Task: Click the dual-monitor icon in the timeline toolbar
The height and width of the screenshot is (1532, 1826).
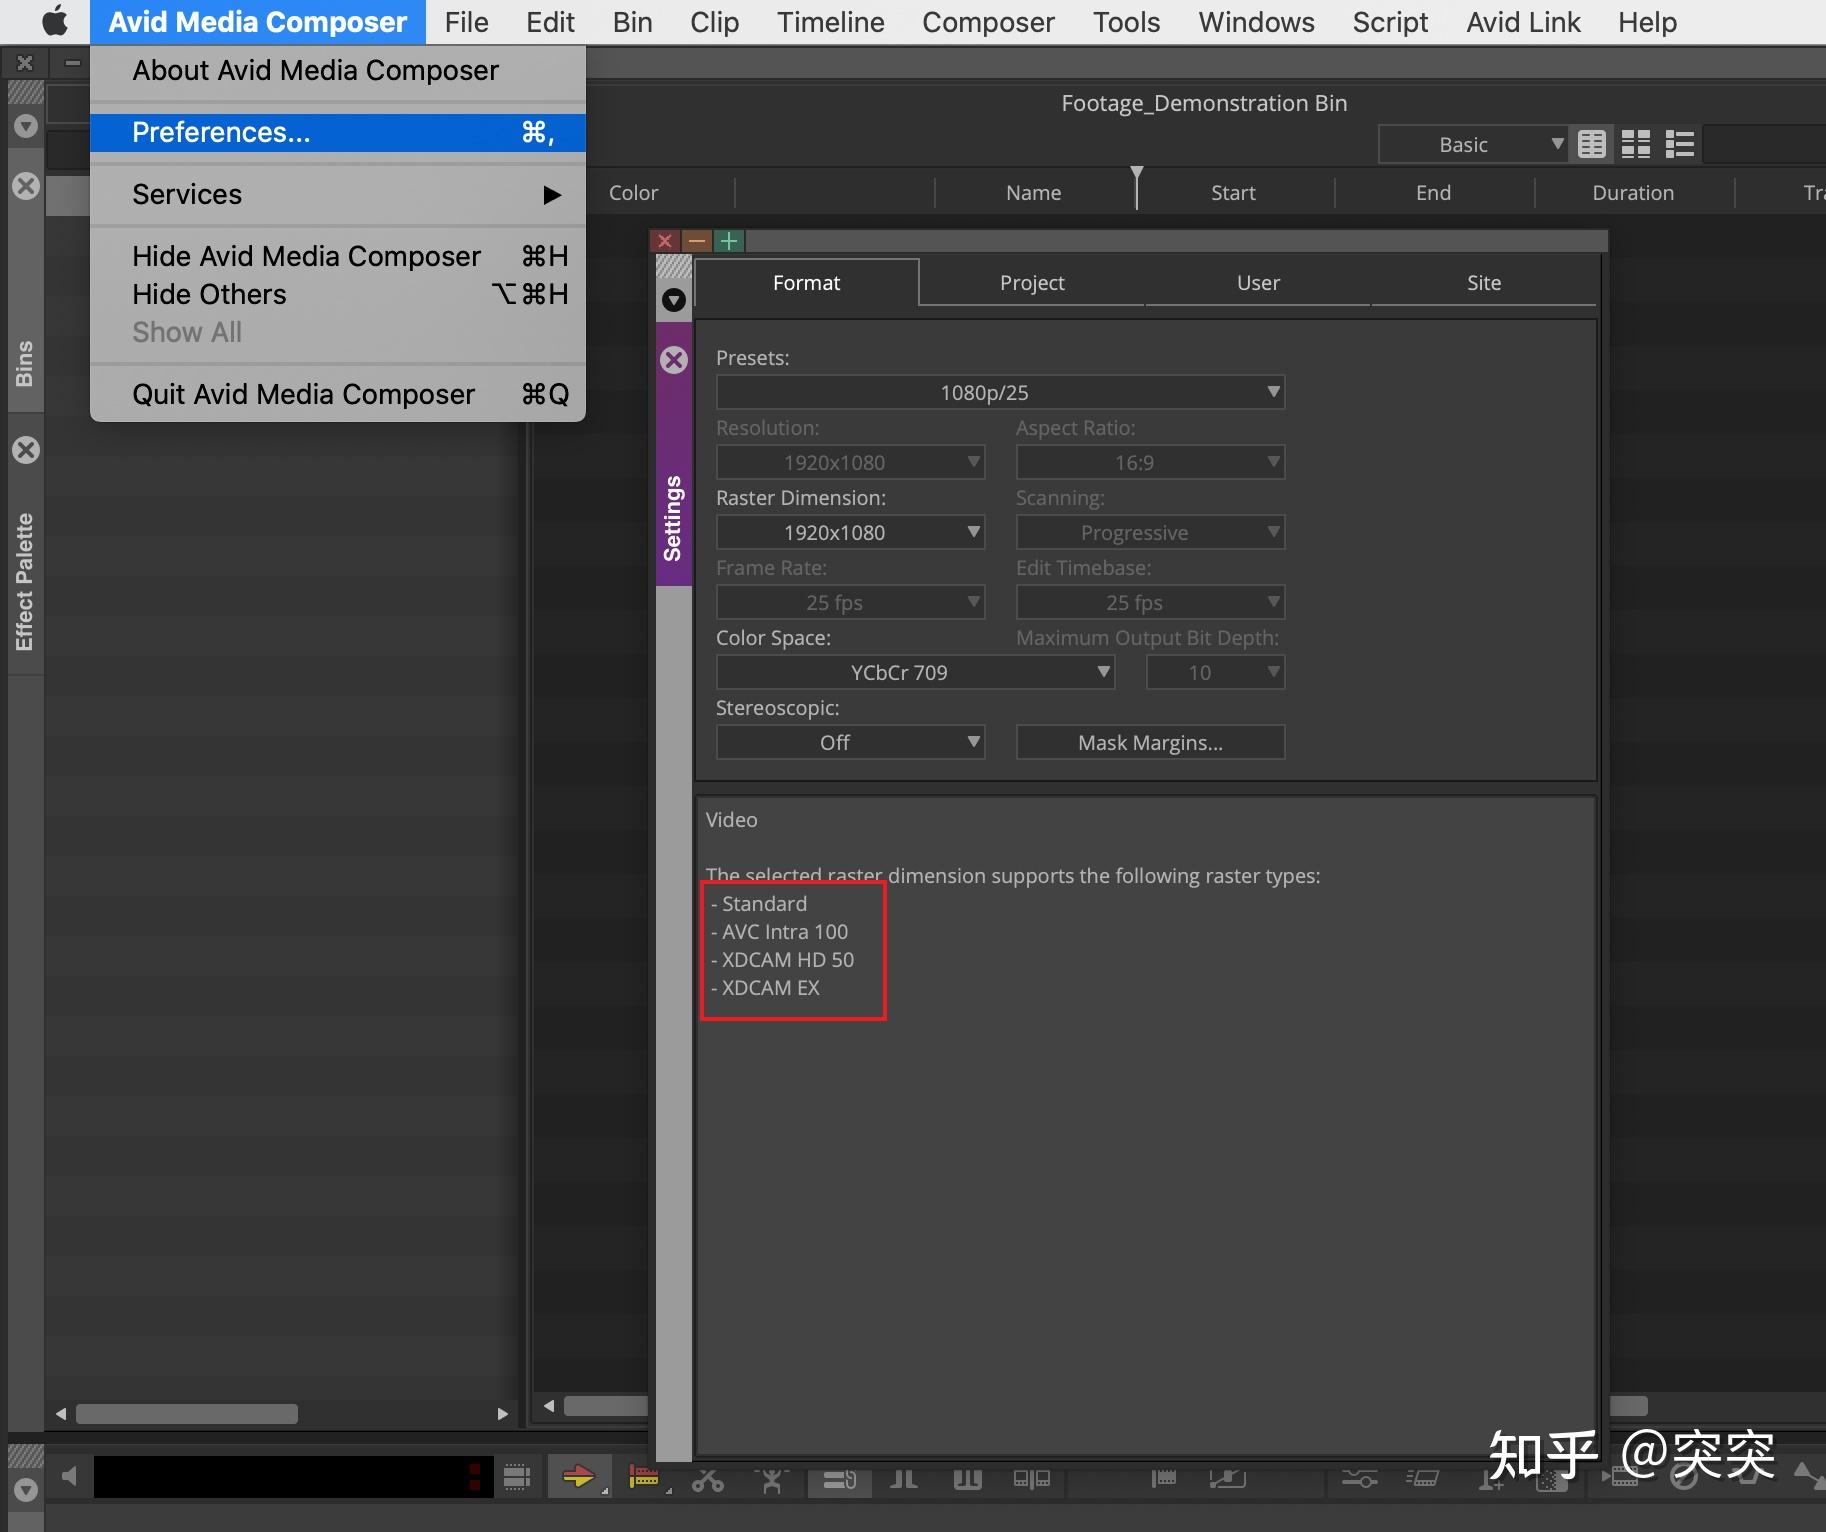Action: click(x=1031, y=1479)
